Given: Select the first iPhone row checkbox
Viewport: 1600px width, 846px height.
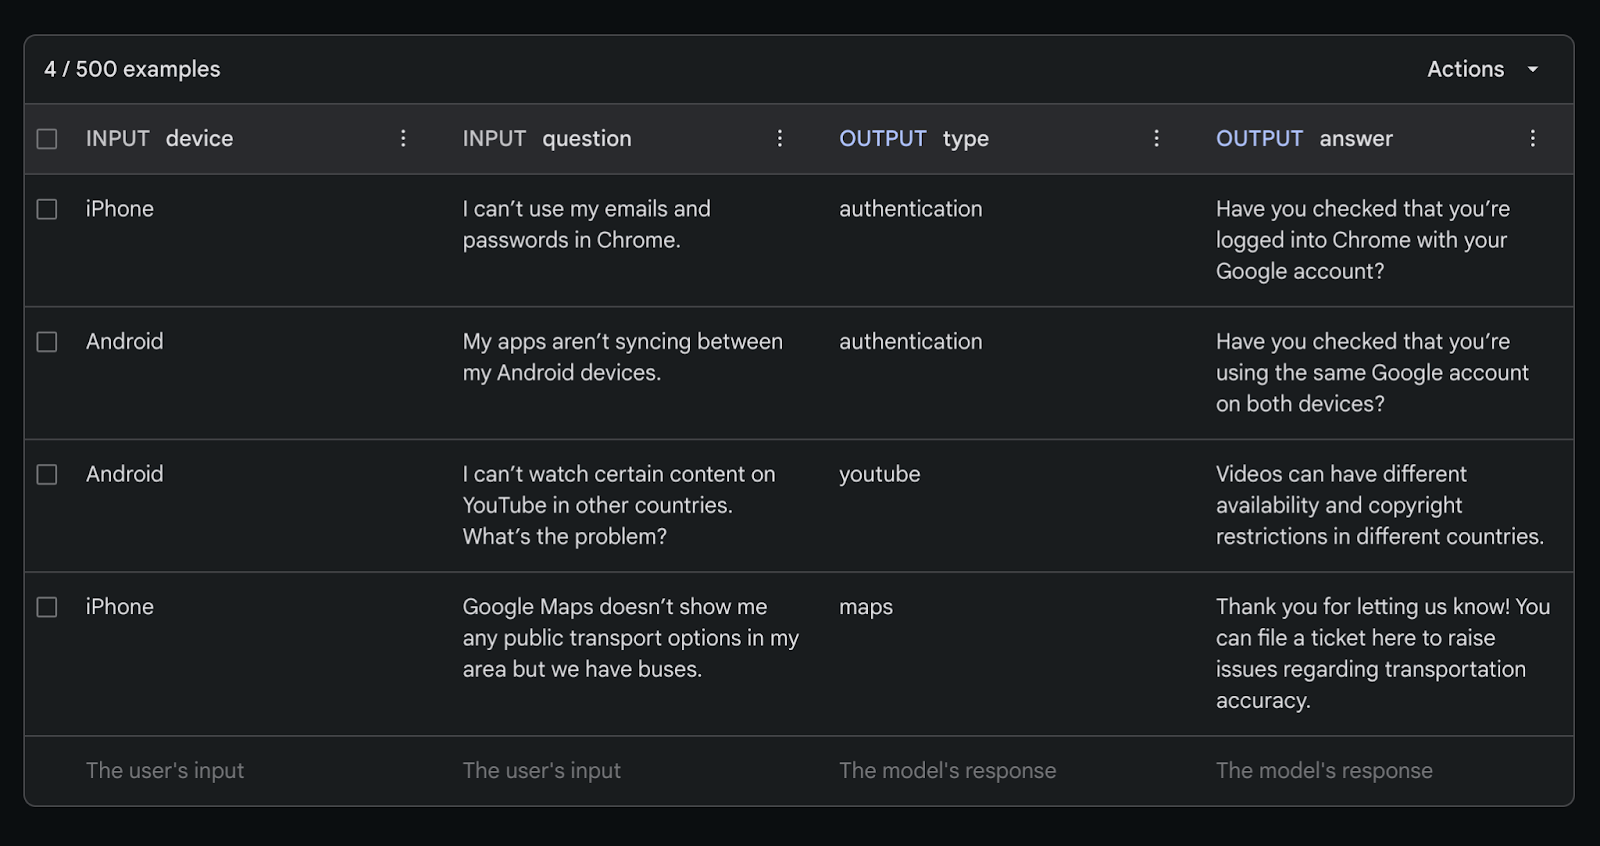Looking at the screenshot, I should 47,209.
